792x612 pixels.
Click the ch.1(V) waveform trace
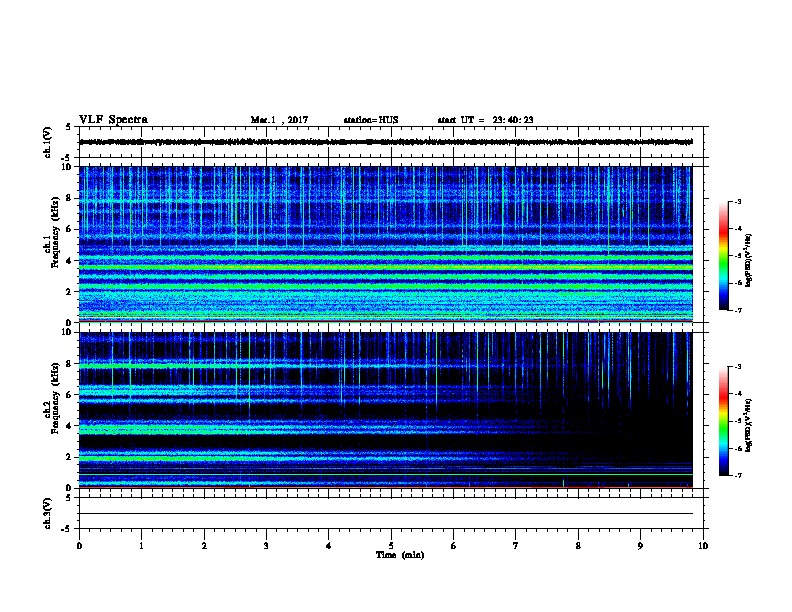point(386,142)
